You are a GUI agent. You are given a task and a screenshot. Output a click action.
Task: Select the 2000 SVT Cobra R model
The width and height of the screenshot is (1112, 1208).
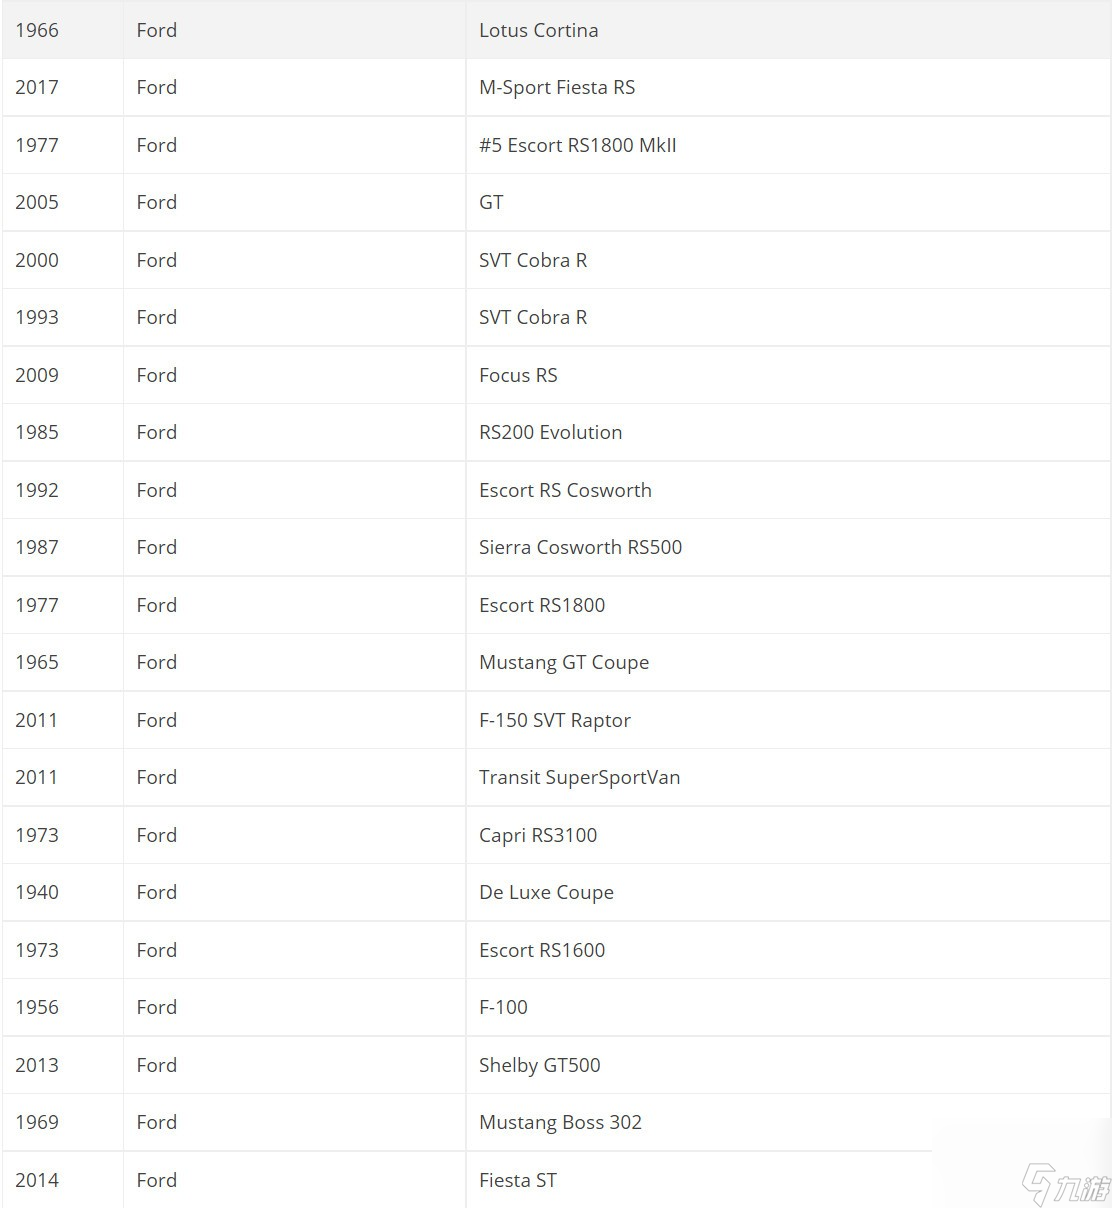[x=533, y=260]
